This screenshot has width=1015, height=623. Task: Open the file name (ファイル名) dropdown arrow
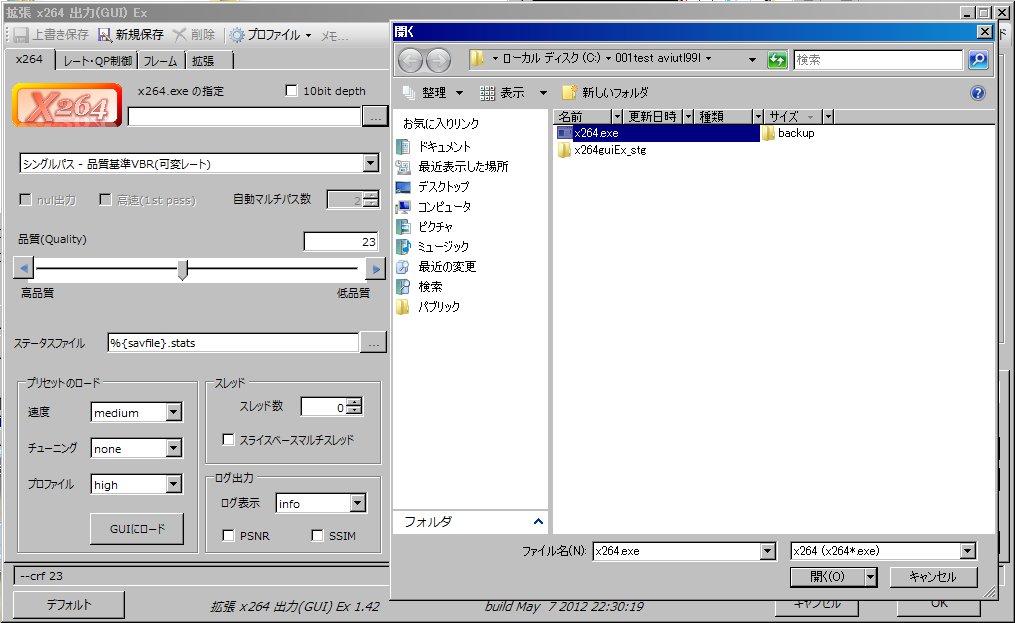coord(768,551)
